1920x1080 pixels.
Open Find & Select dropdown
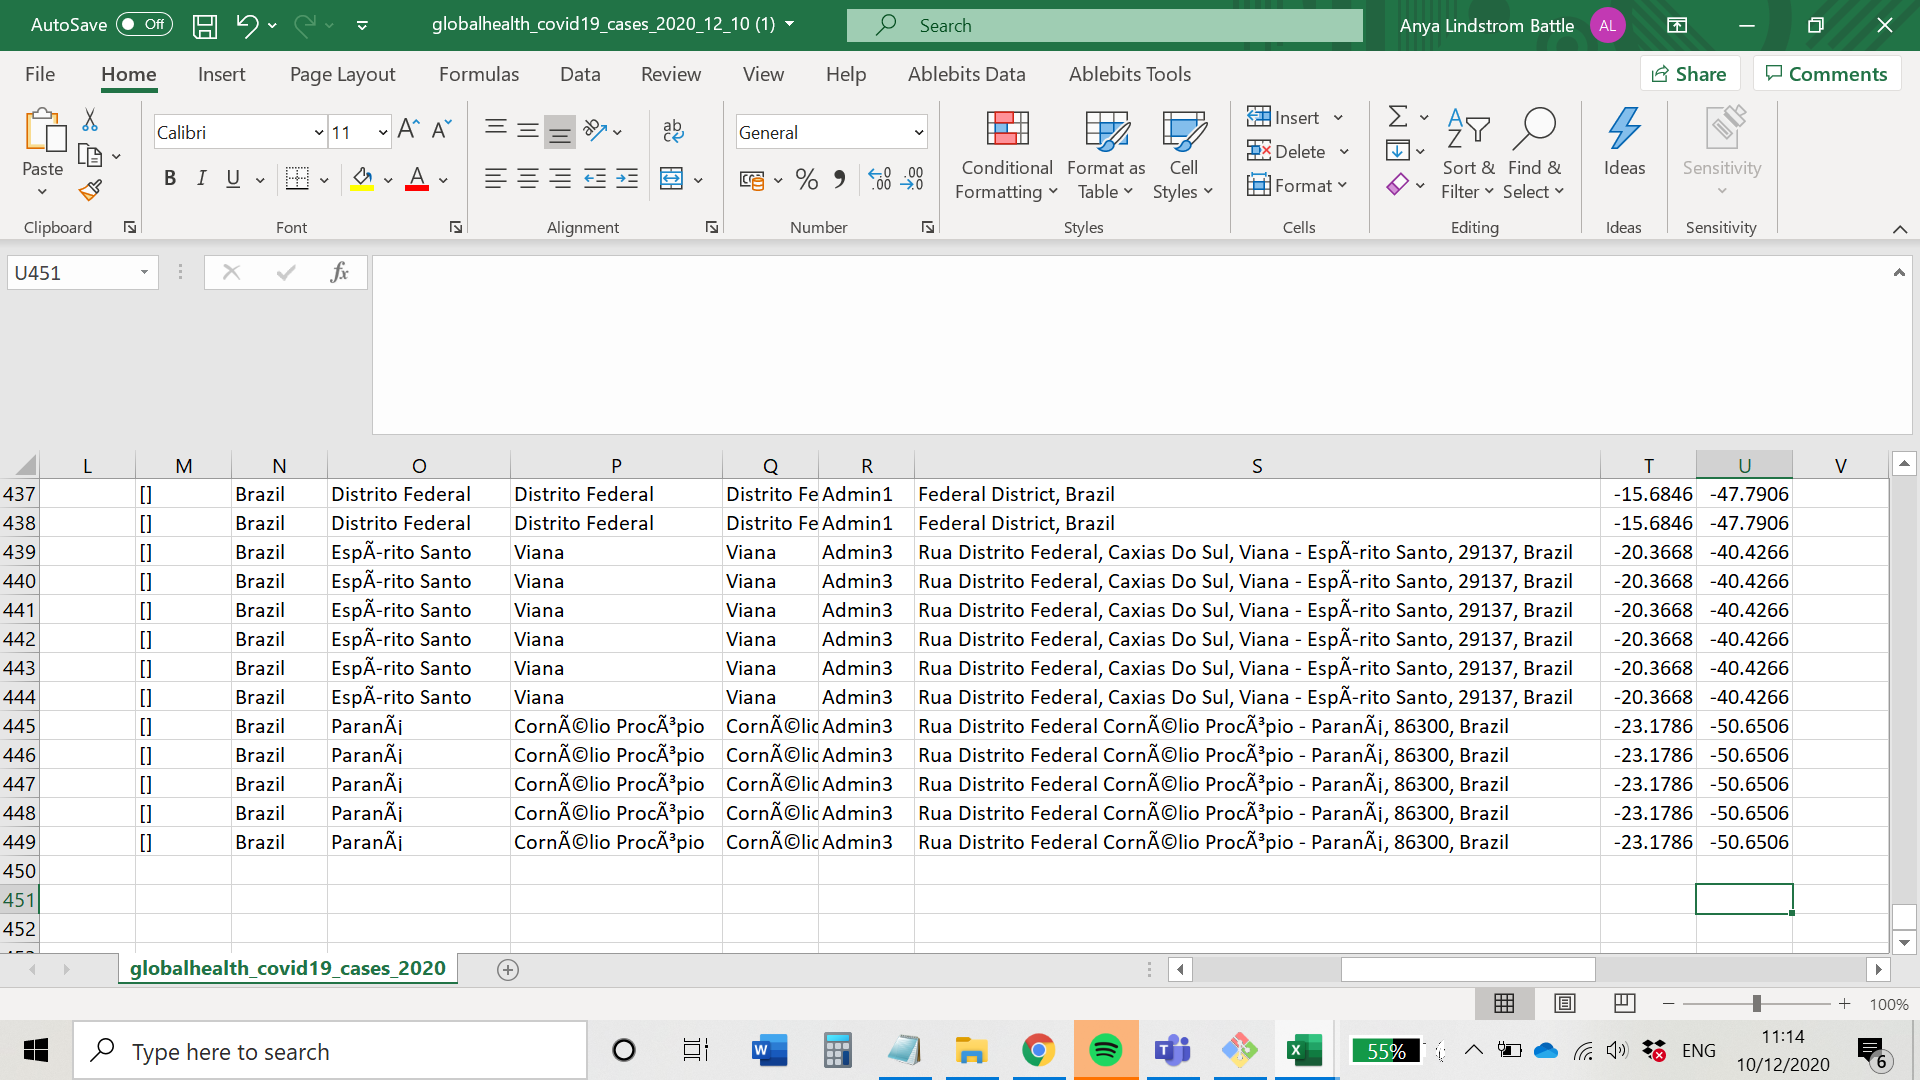1533,155
